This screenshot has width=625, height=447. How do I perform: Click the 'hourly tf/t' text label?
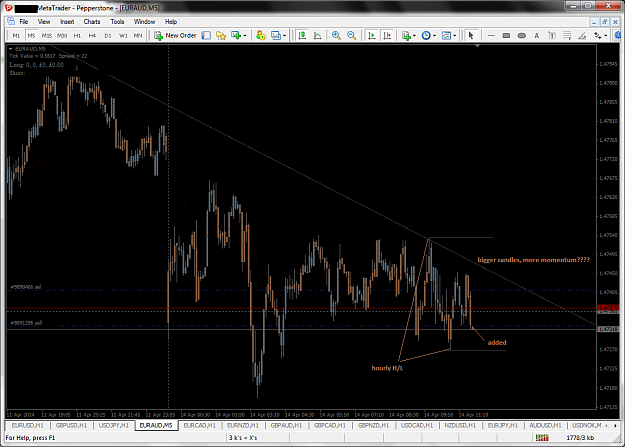[x=387, y=368]
